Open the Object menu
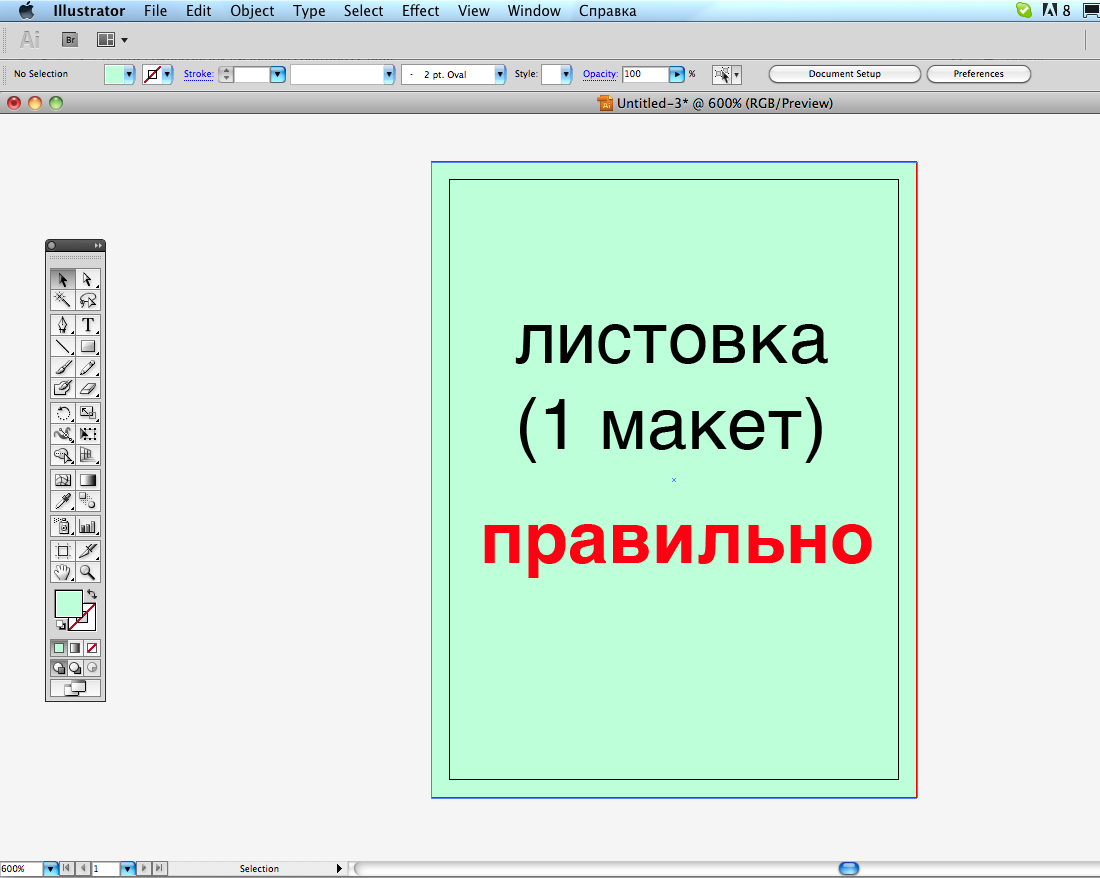Image resolution: width=1100 pixels, height=878 pixels. [252, 11]
